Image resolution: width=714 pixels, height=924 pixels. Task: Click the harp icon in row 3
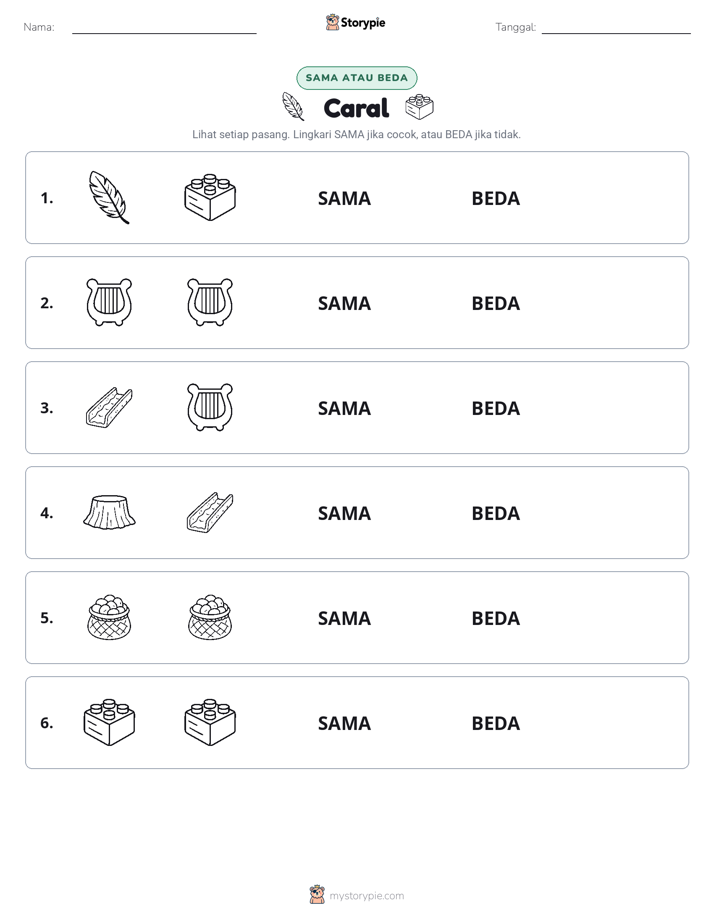[210, 407]
